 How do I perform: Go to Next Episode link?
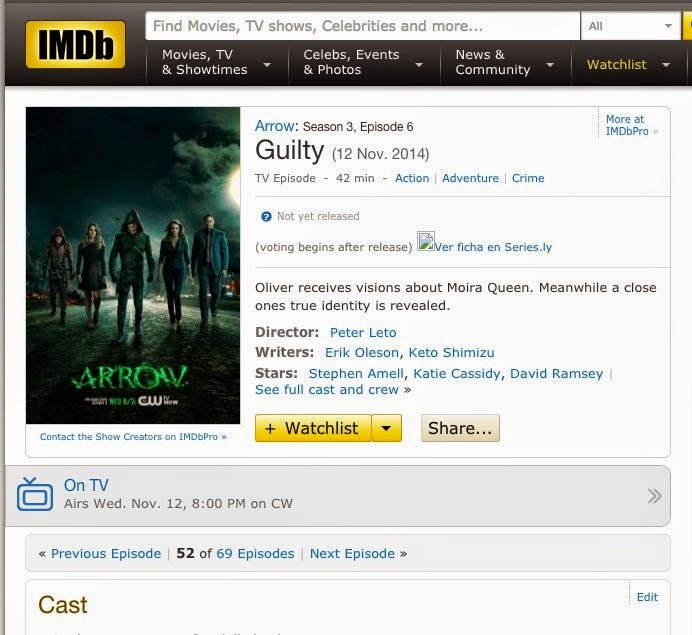point(352,553)
